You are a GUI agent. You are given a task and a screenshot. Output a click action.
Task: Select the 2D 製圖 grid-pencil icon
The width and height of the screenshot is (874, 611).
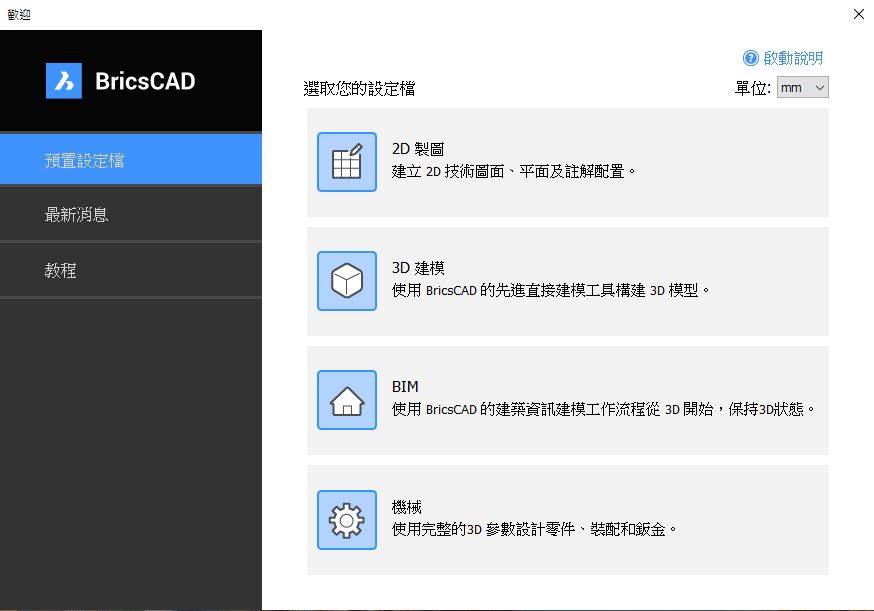coord(347,162)
